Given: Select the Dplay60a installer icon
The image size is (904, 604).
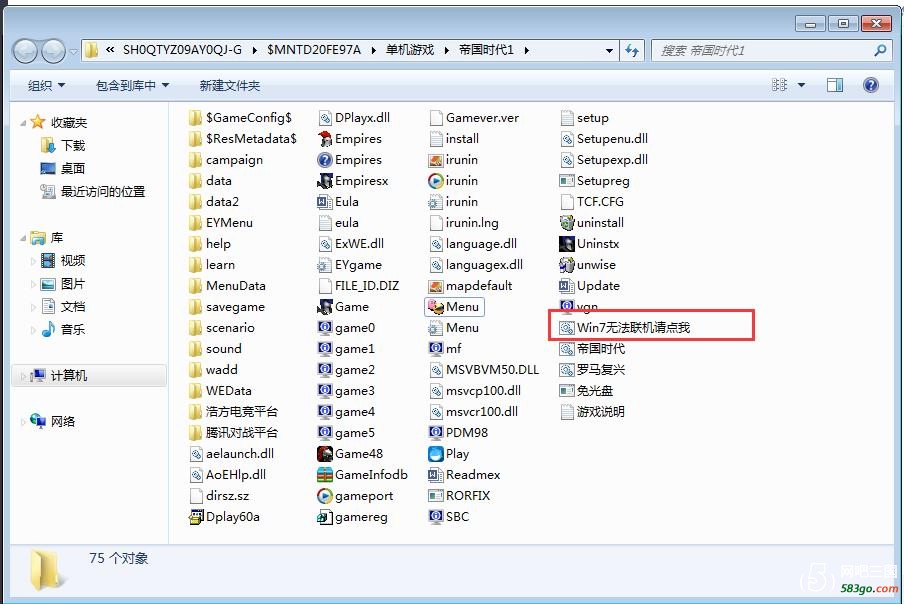Looking at the screenshot, I should tap(196, 517).
